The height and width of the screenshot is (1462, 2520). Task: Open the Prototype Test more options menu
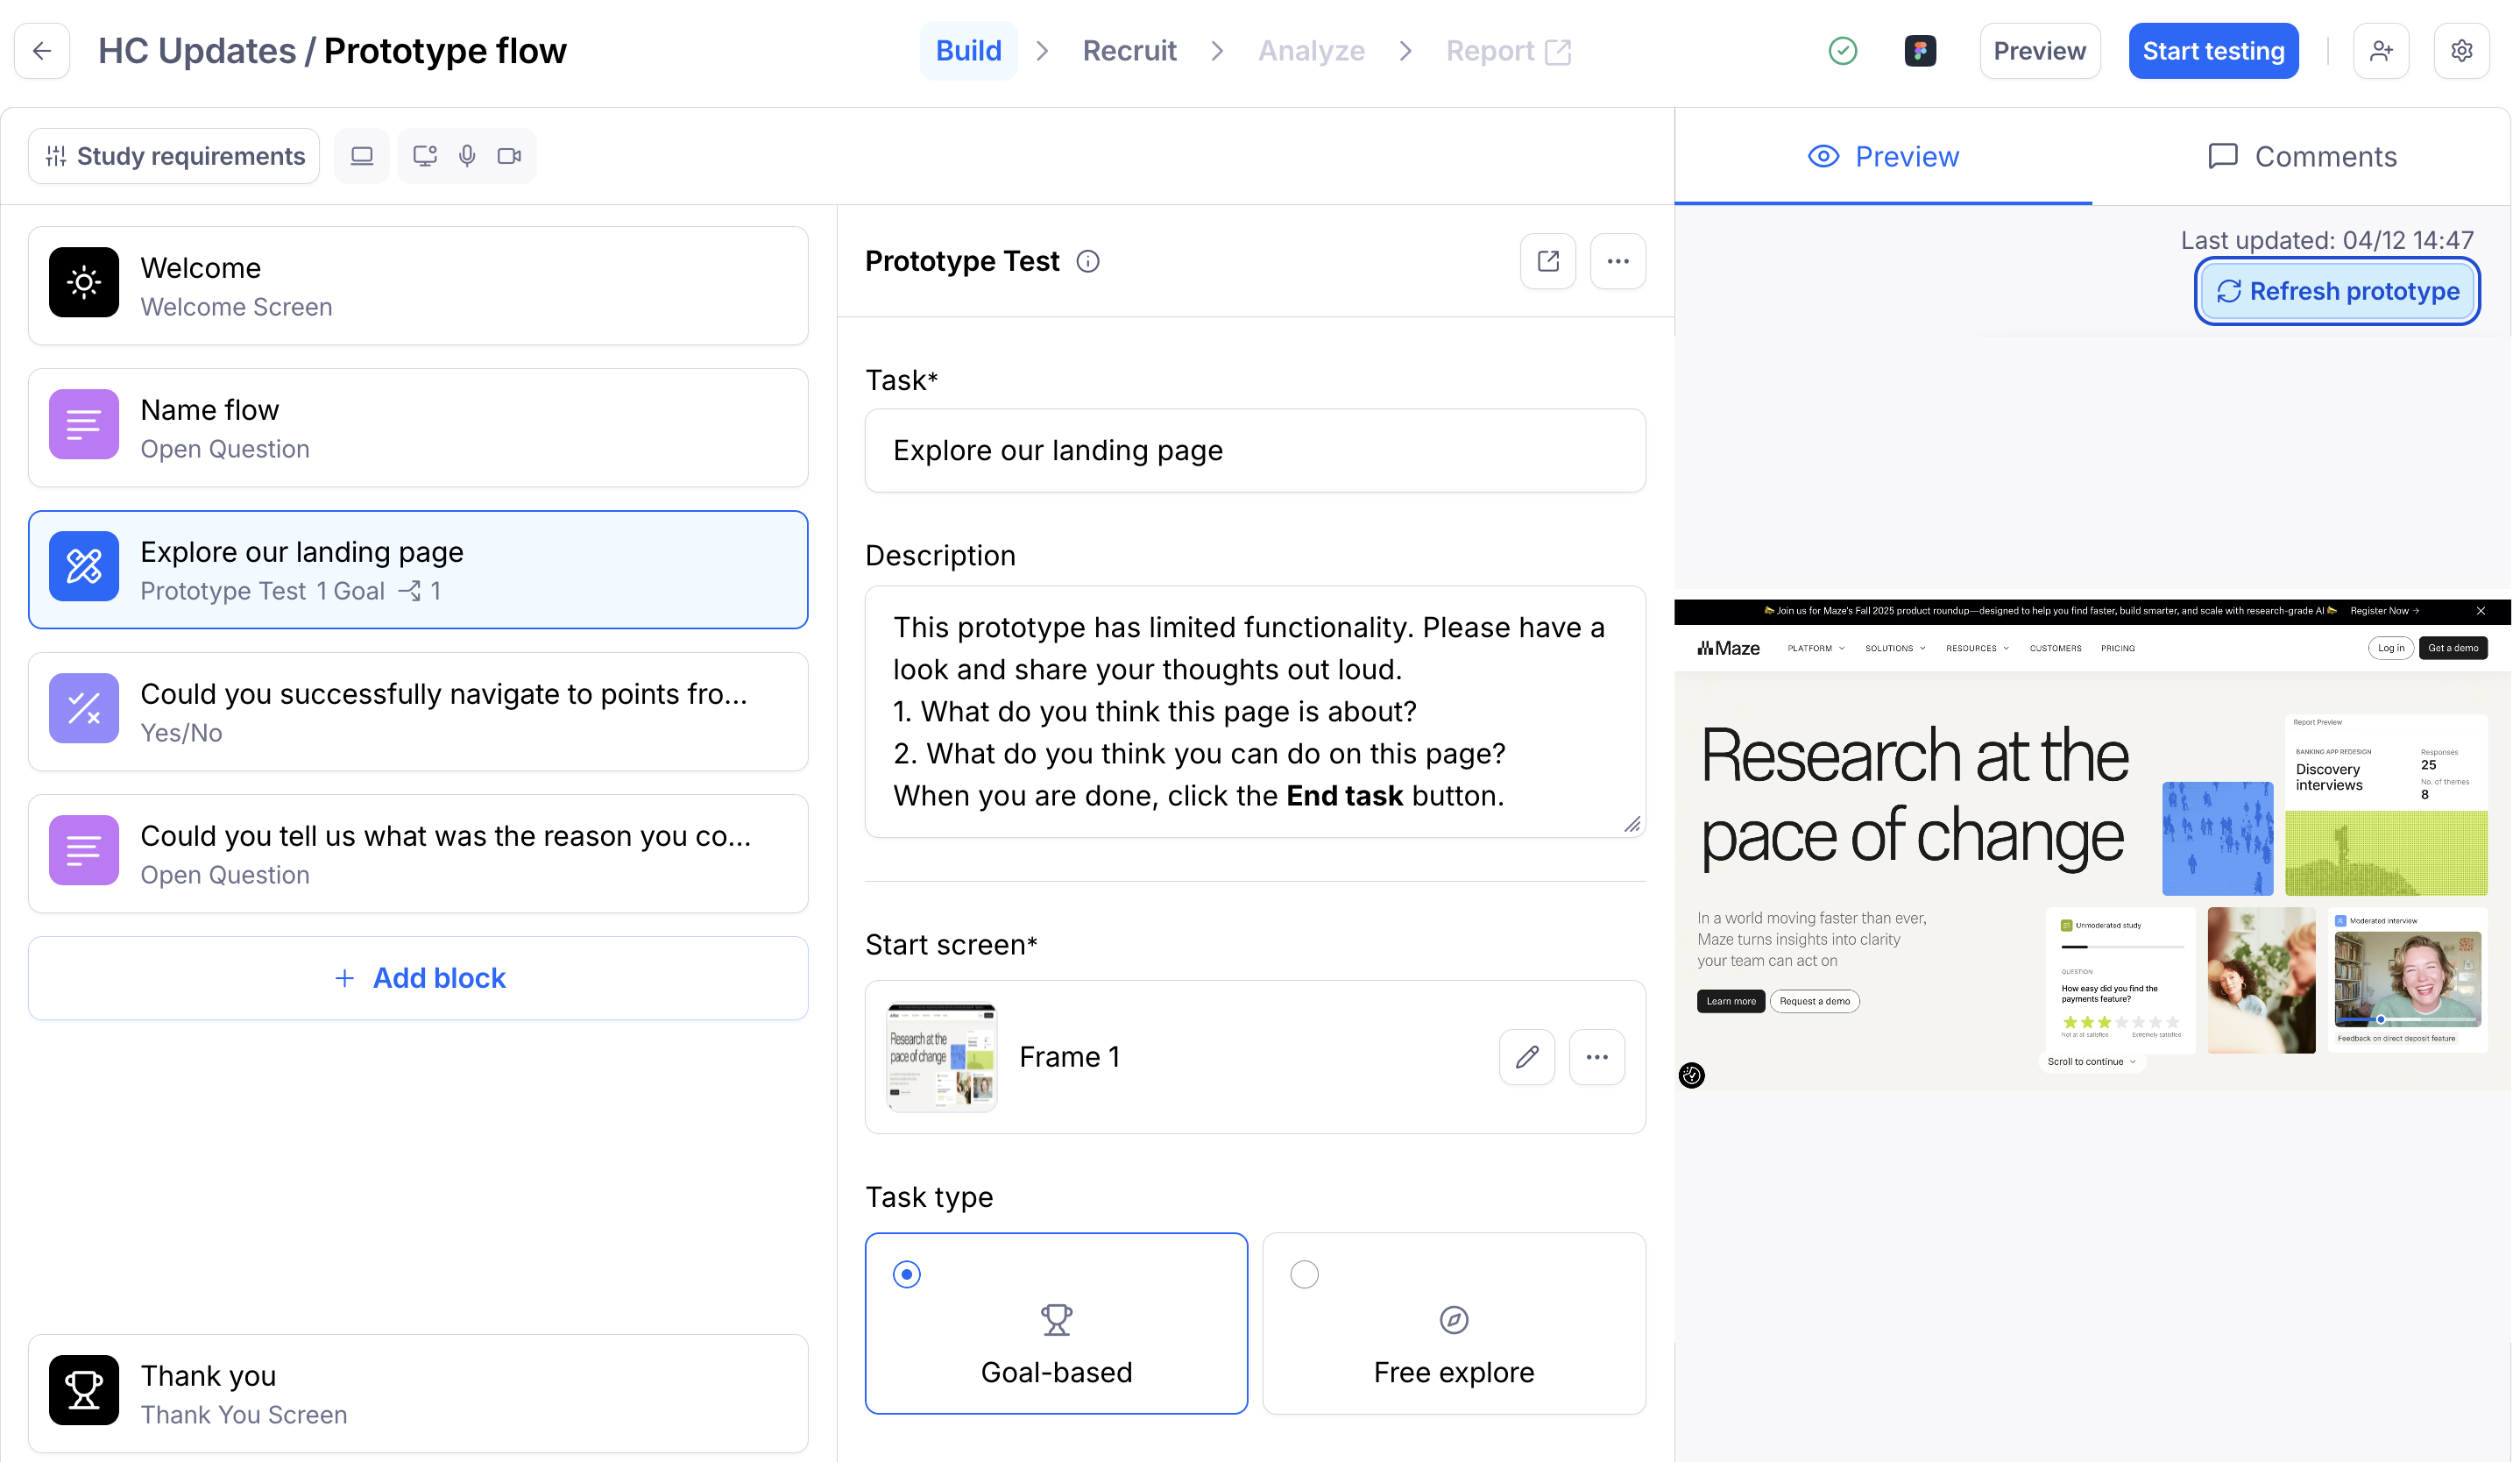click(1618, 261)
